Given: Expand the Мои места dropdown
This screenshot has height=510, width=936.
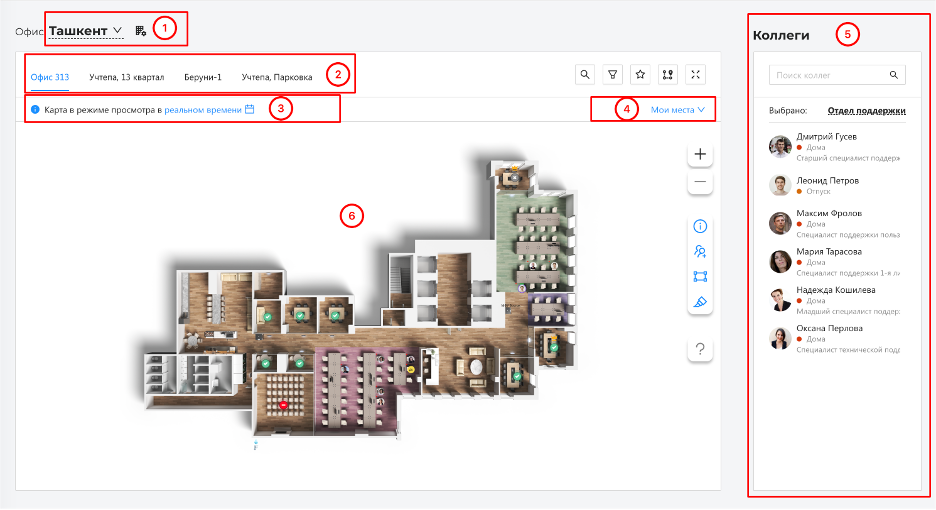Looking at the screenshot, I should 678,110.
